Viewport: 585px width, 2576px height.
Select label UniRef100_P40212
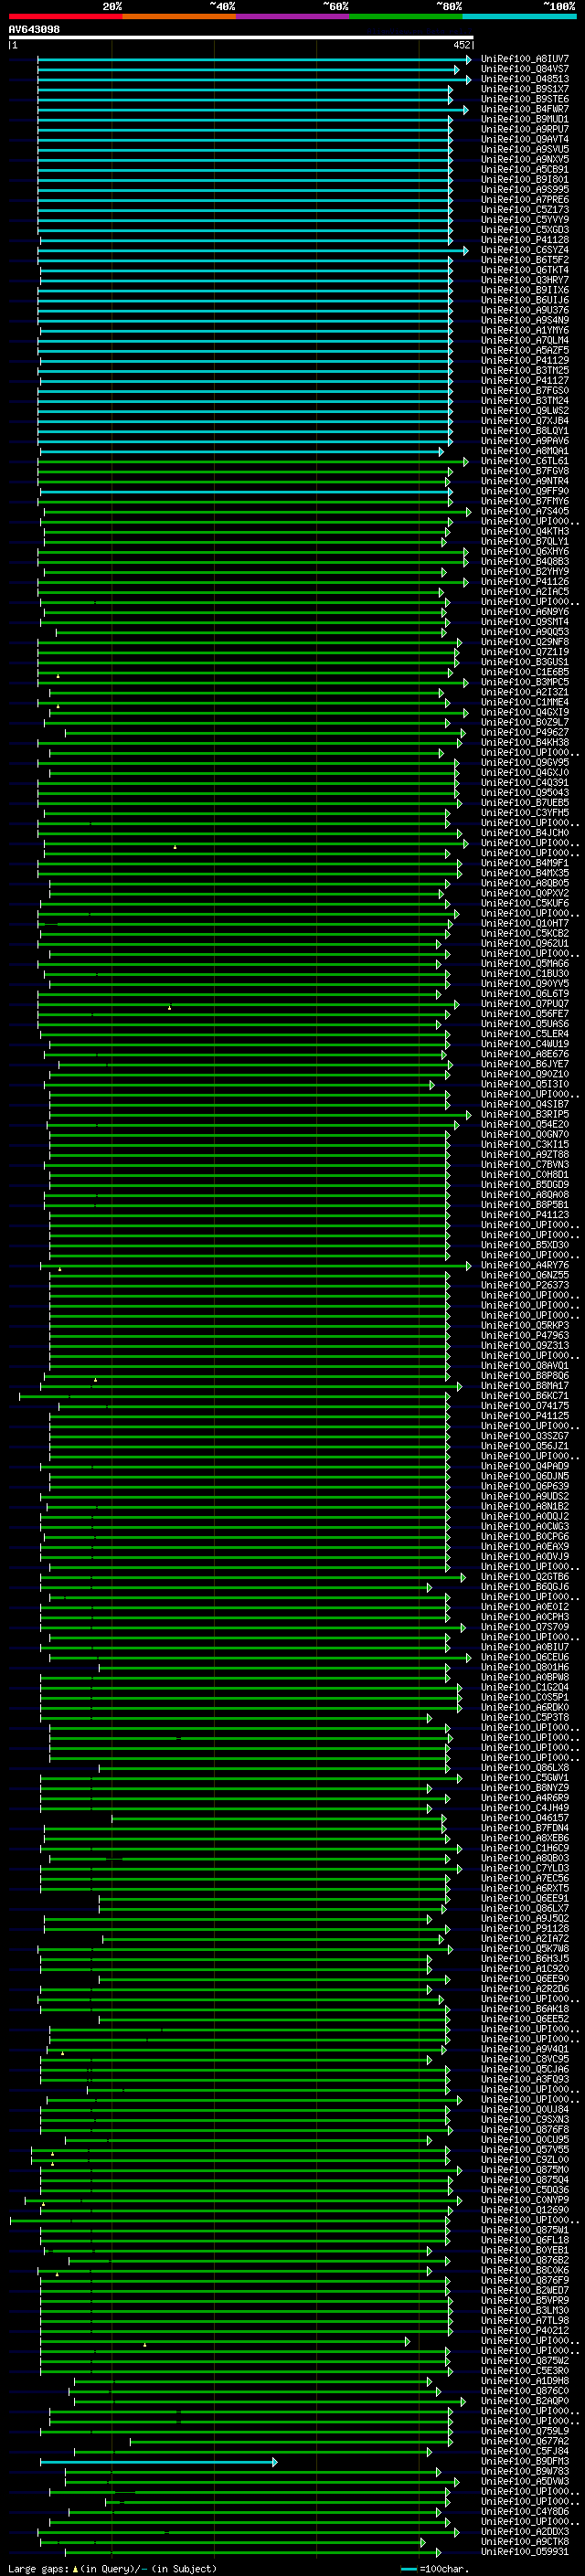tap(524, 2330)
